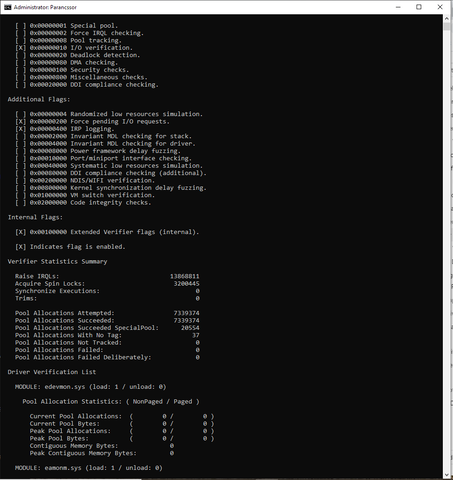Click 'Pool Allocations Succeeded:' label

coord(65,320)
